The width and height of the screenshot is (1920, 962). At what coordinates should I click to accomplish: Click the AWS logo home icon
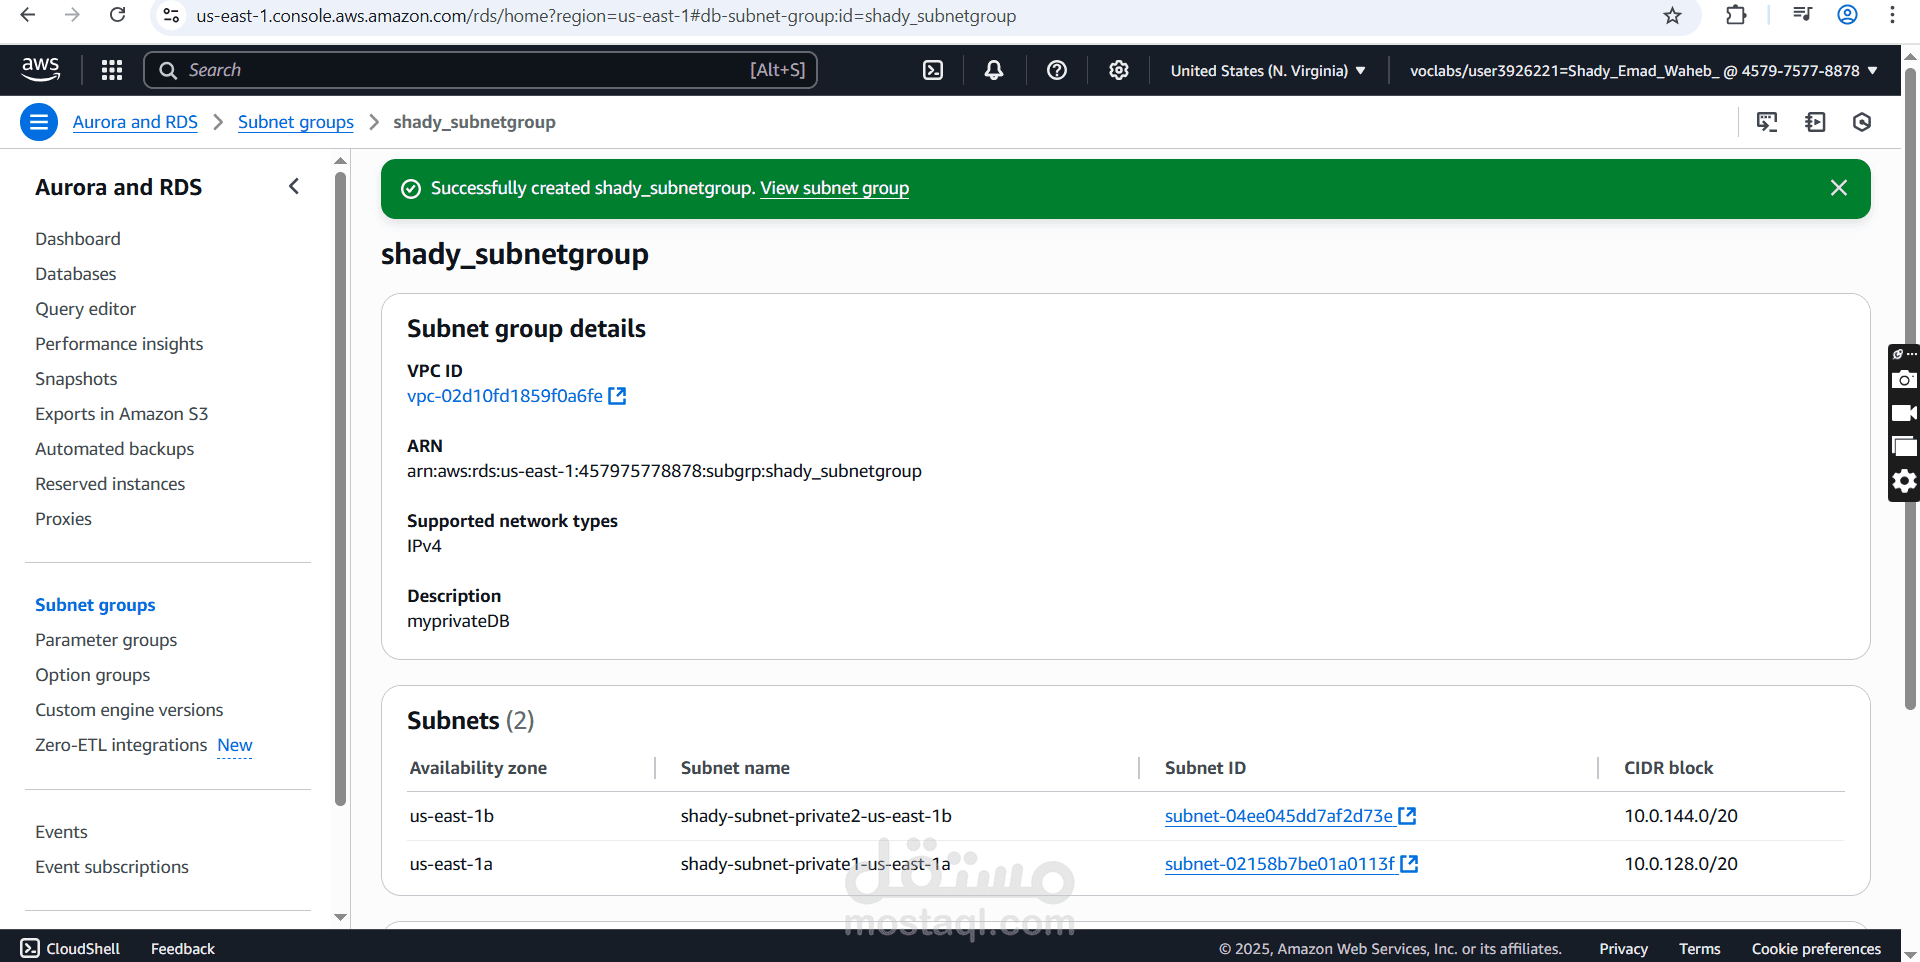pos(40,69)
